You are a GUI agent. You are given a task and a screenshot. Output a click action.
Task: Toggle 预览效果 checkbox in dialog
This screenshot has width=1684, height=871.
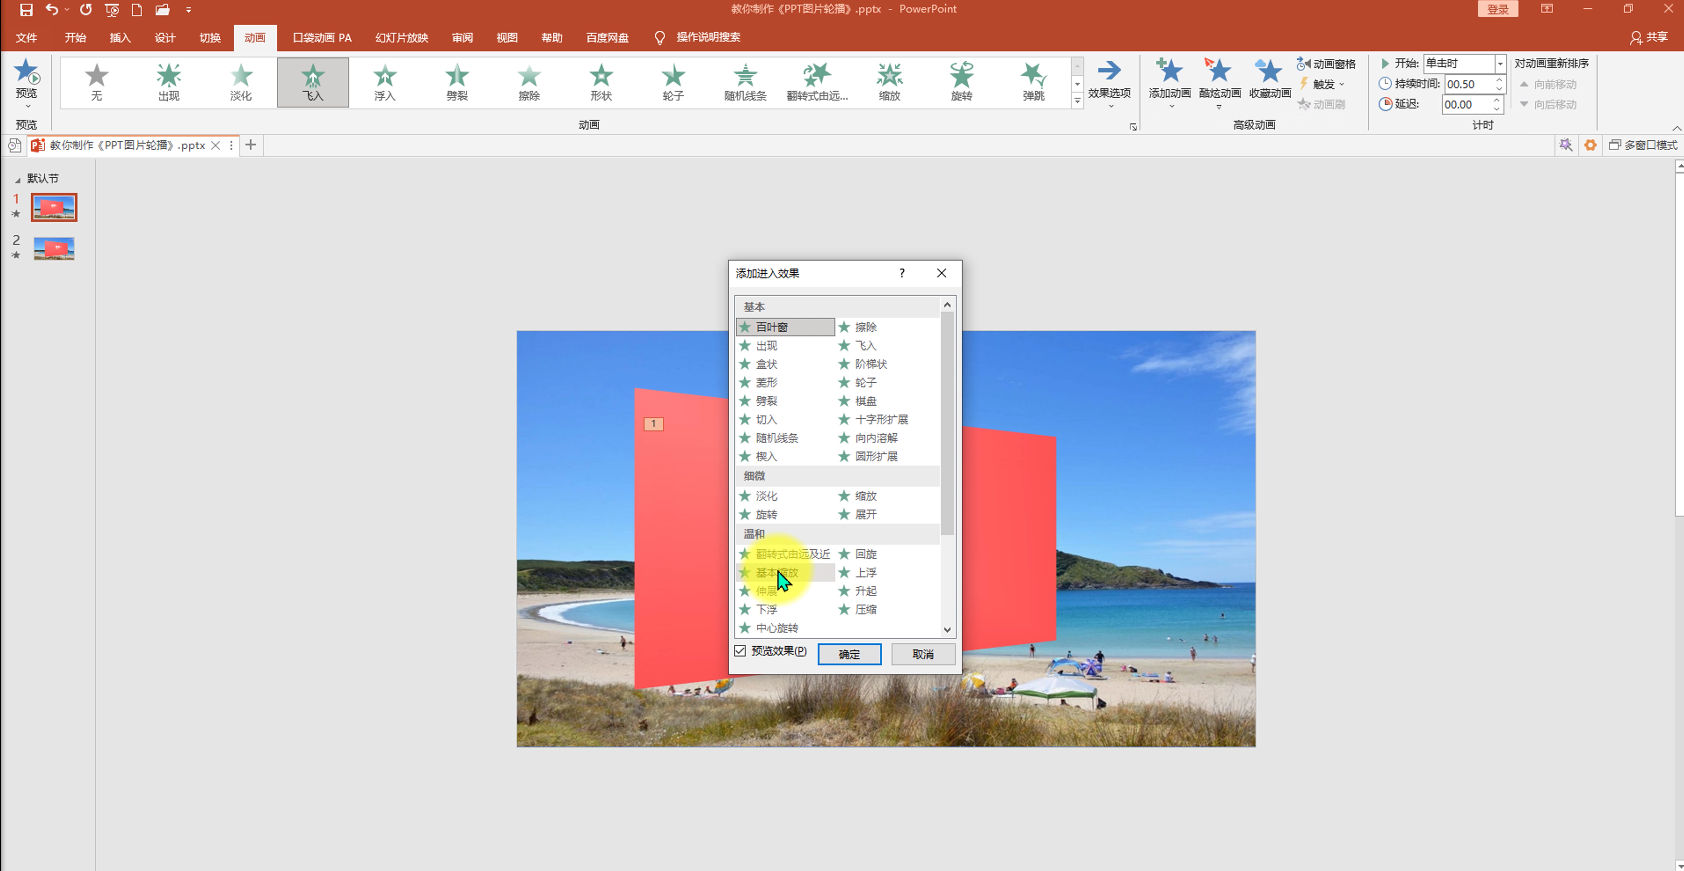[x=741, y=651]
